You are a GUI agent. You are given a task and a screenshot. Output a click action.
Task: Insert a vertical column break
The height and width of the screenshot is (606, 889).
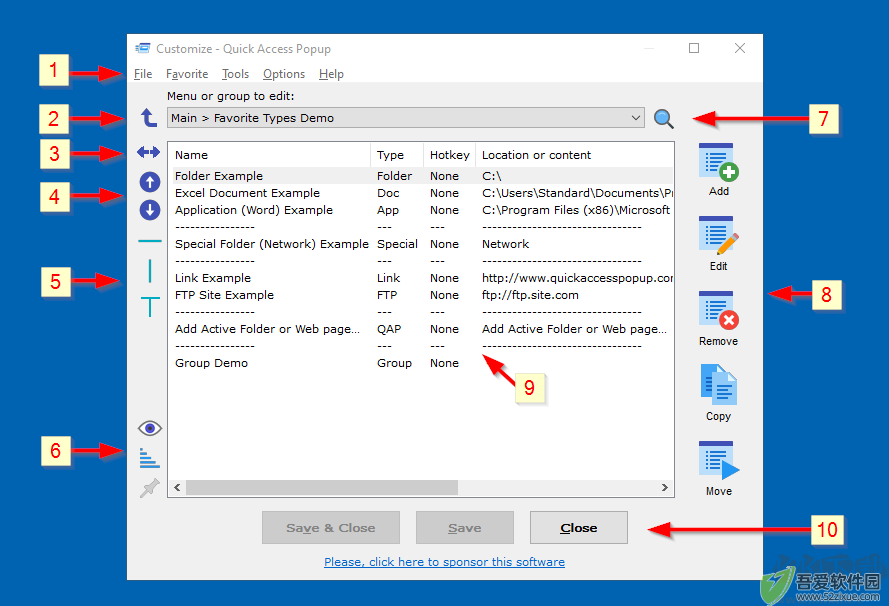(150, 270)
